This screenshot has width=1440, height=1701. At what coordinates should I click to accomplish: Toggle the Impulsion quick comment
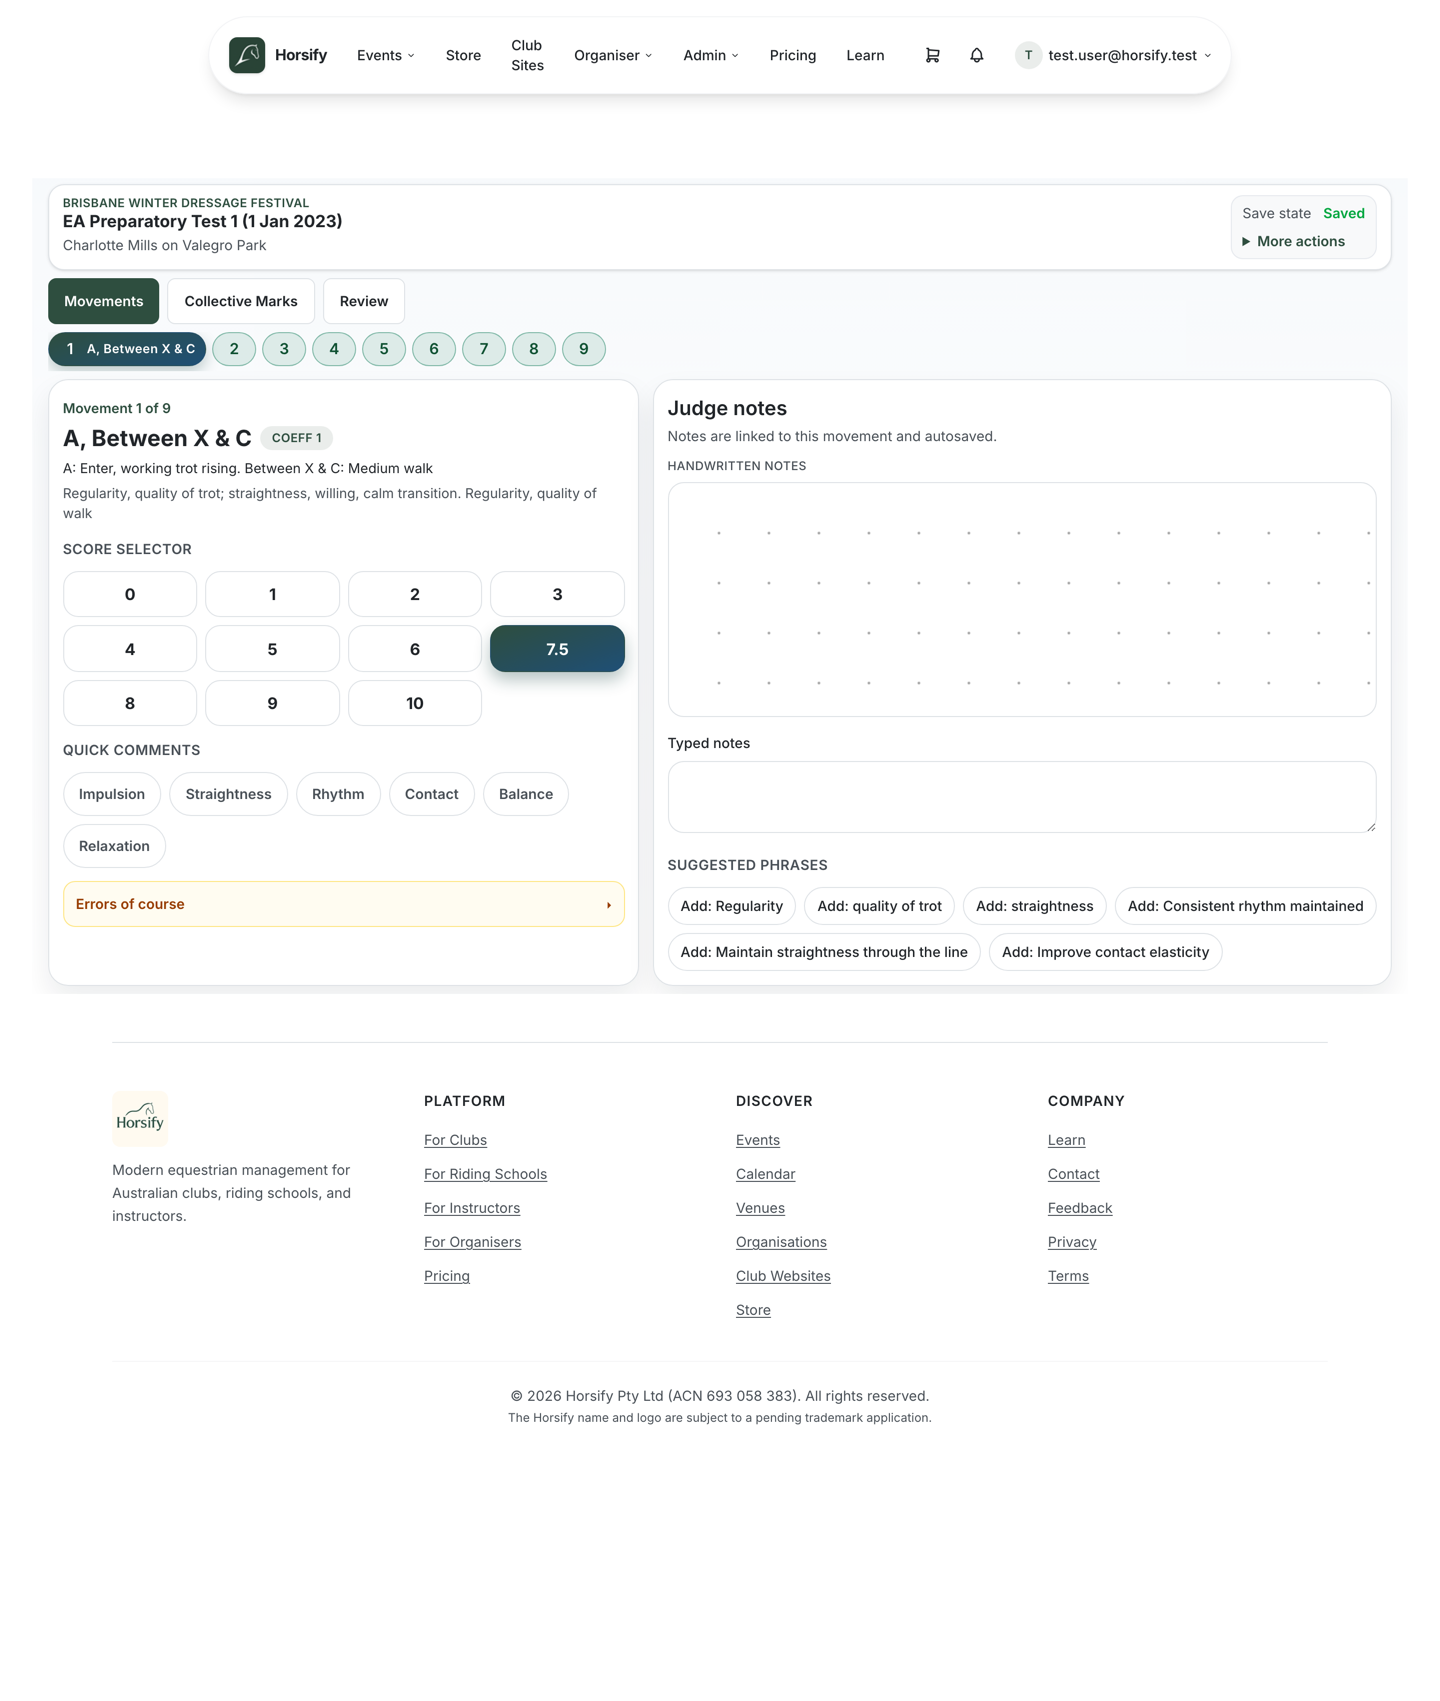point(112,794)
